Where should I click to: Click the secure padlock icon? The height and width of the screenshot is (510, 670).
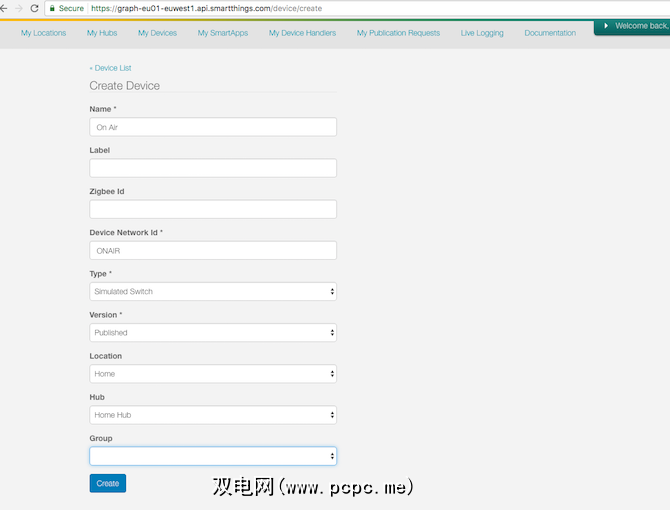coord(52,8)
